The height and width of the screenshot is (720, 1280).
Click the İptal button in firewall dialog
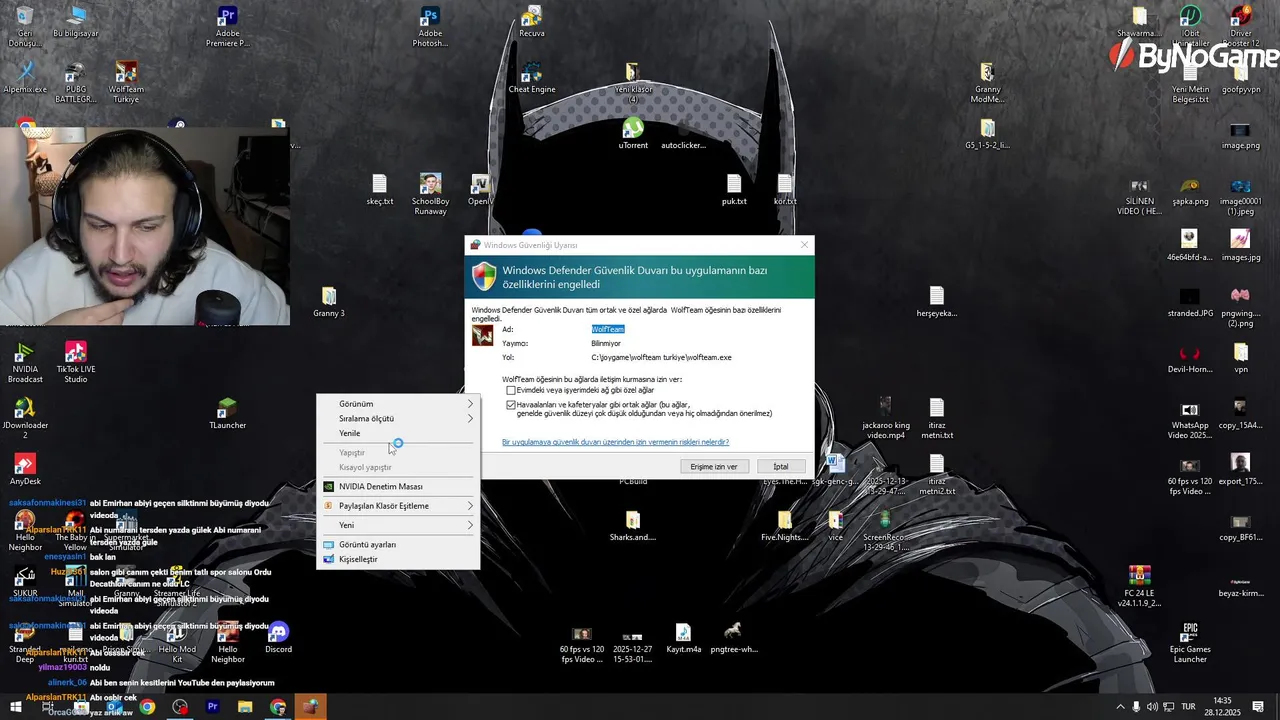coord(780,466)
